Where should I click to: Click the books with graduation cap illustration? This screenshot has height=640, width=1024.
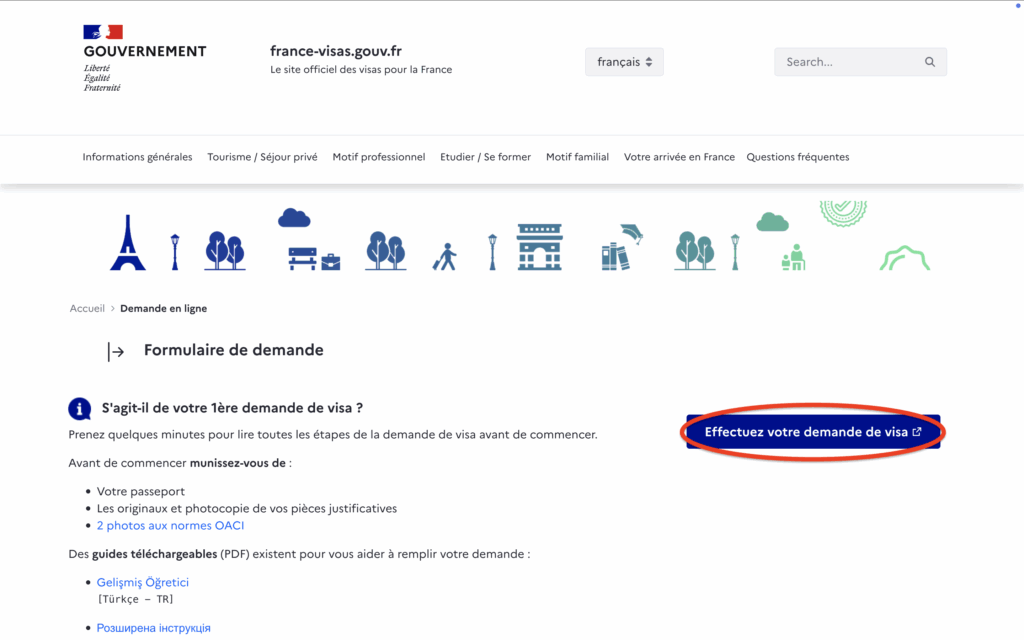(x=620, y=249)
